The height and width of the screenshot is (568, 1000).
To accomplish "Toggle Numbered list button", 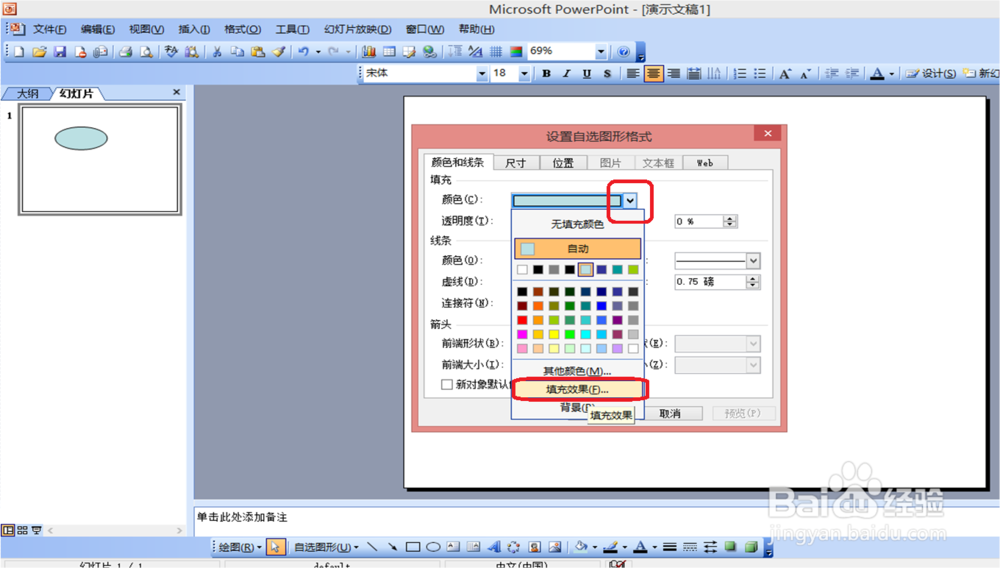I will 740,74.
